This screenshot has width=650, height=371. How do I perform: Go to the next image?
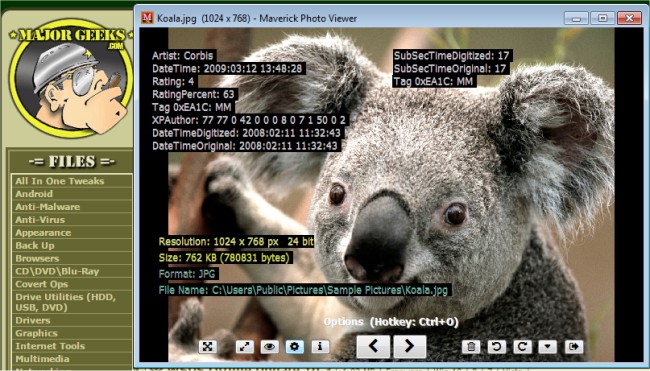coord(410,346)
